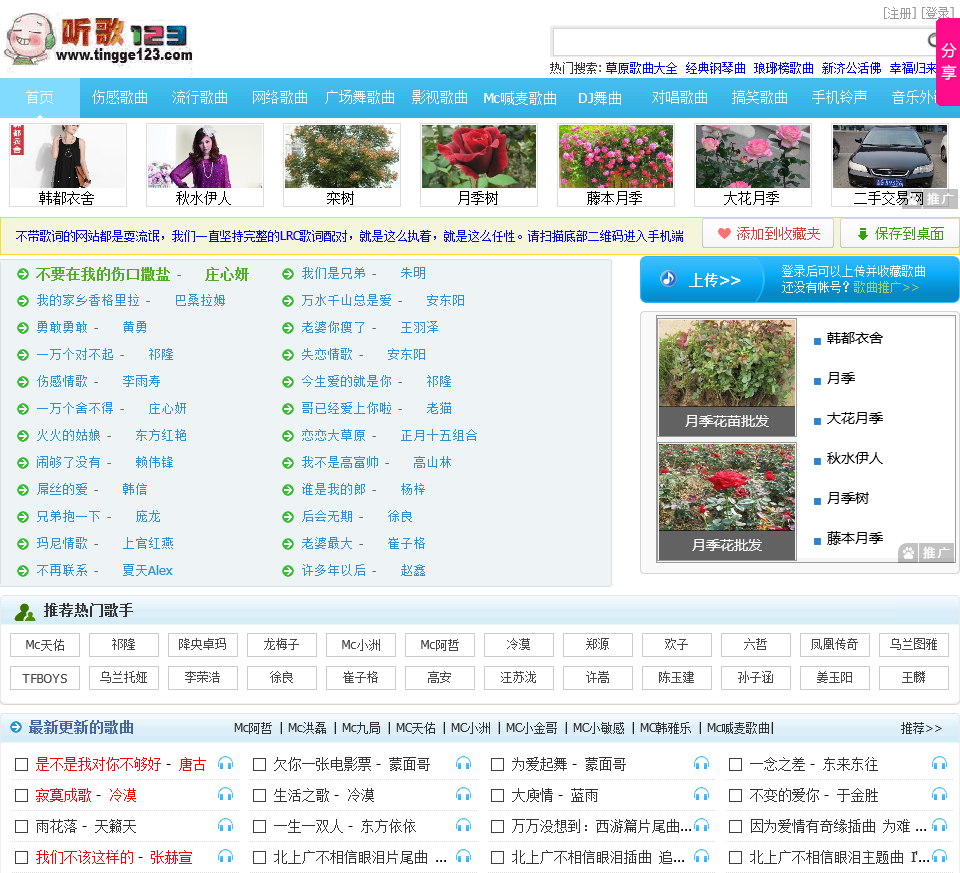
Task: Click the search input field
Action: pyautogui.click(x=741, y=42)
